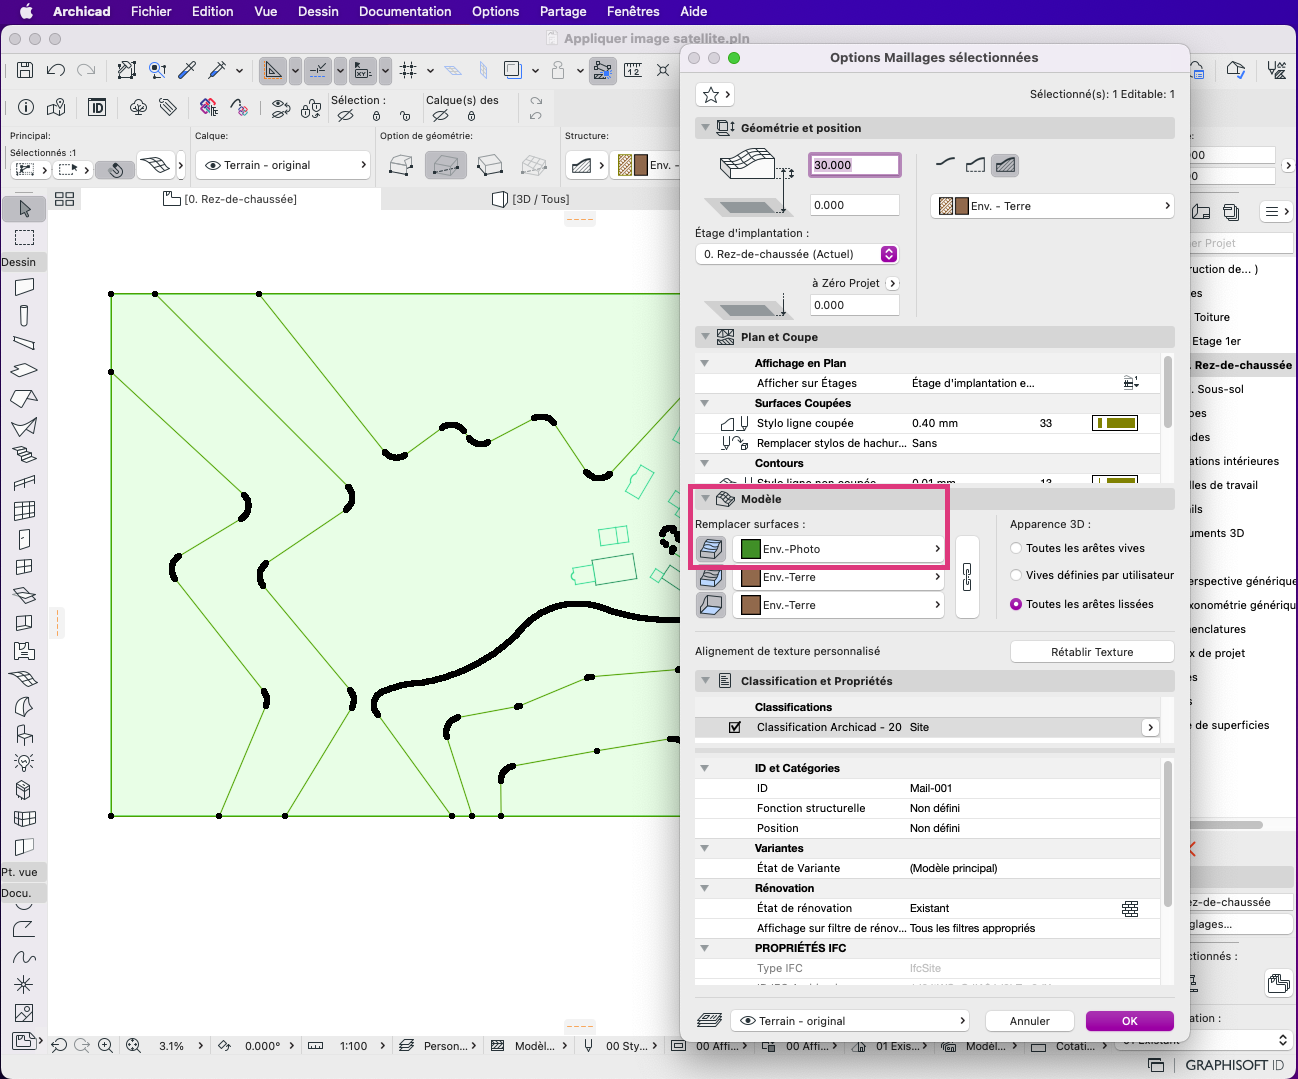Select Toutes les arêtes vives option

(x=1016, y=548)
